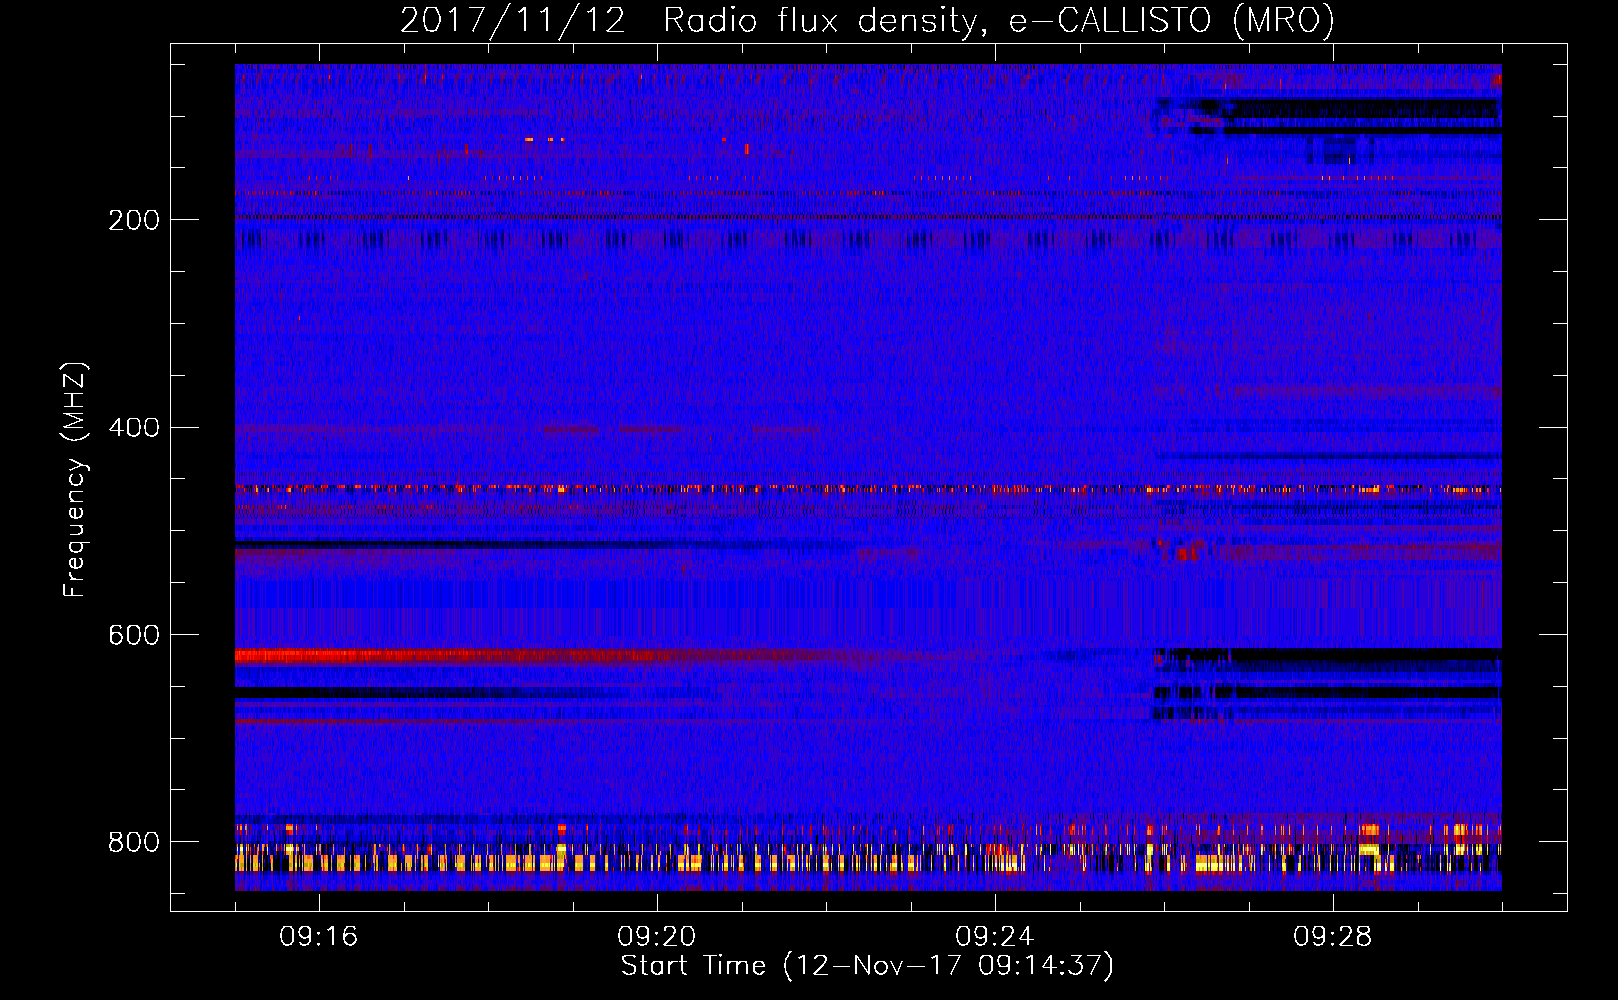Click the bright red emission band near 620 MHz
The width and height of the screenshot is (1618, 1000).
click(450, 657)
